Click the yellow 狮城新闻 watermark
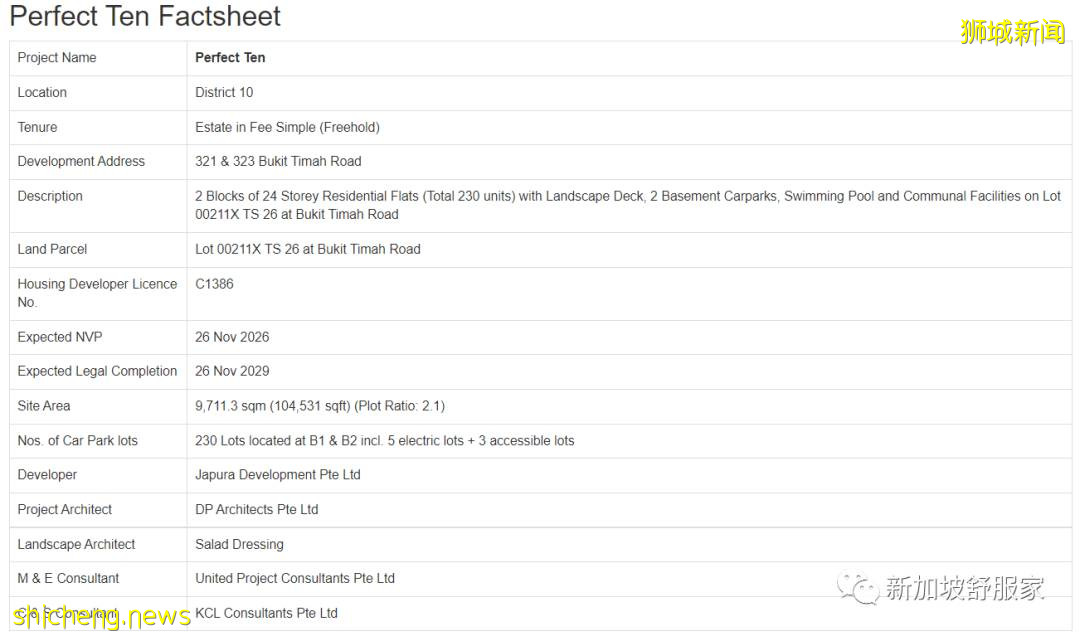Image resolution: width=1080 pixels, height=636 pixels. click(x=1012, y=32)
